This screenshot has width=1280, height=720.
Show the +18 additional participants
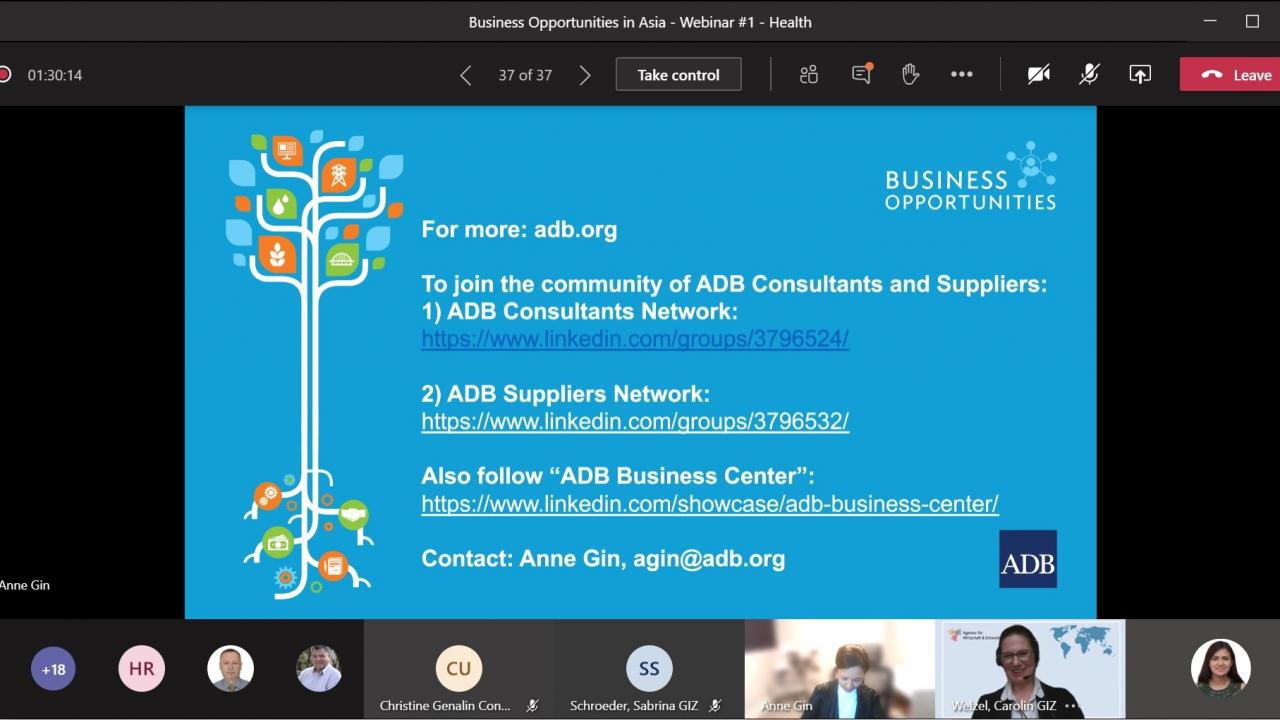53,669
